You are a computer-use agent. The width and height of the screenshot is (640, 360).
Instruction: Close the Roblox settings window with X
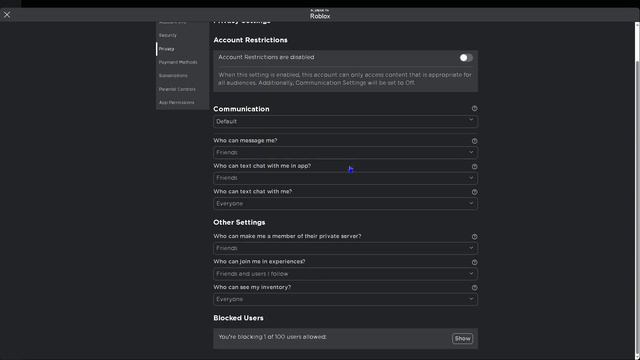pyautogui.click(x=7, y=15)
